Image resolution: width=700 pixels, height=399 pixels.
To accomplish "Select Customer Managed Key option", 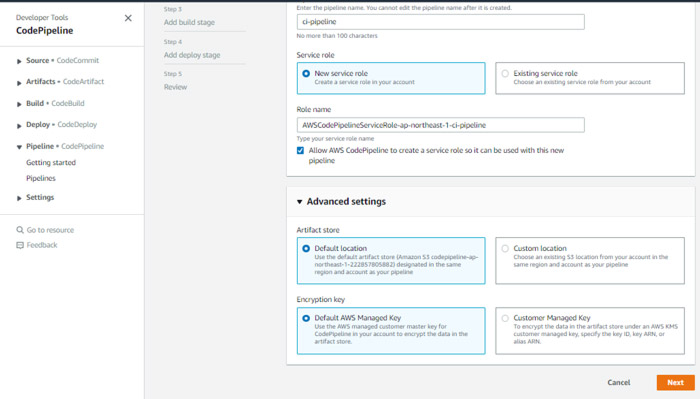I will pos(505,318).
